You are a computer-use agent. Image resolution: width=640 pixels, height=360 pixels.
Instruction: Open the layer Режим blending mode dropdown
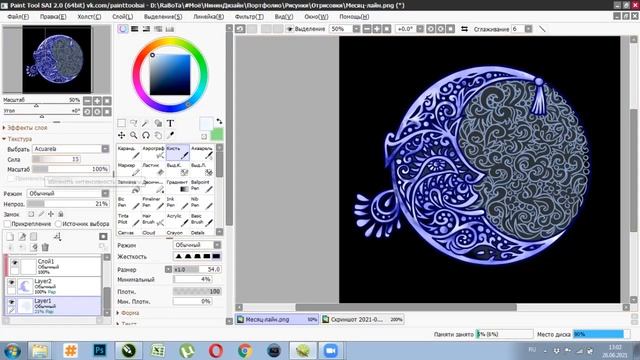(105, 193)
